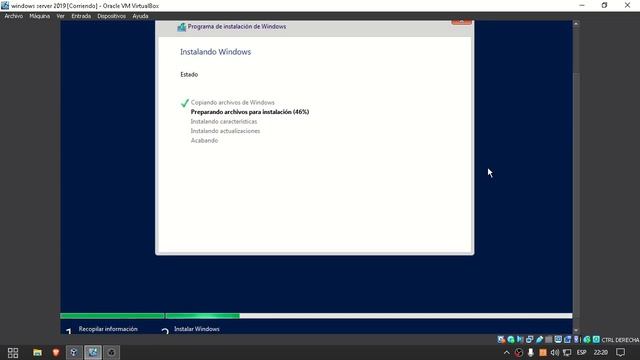Open the Windows notification center
Image resolution: width=640 pixels, height=360 pixels.
tap(620, 353)
